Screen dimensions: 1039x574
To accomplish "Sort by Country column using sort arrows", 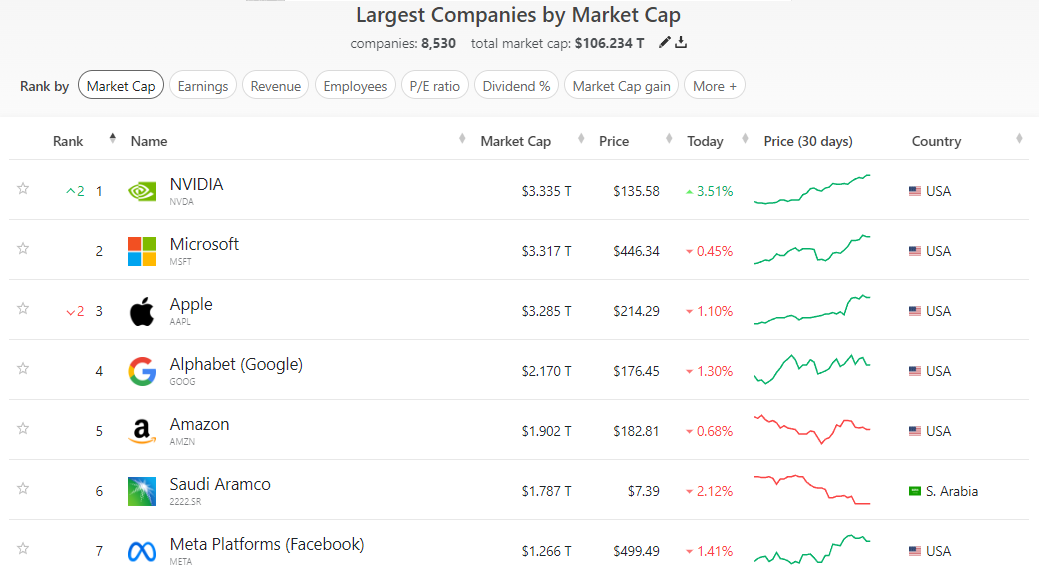I will click(x=1019, y=139).
